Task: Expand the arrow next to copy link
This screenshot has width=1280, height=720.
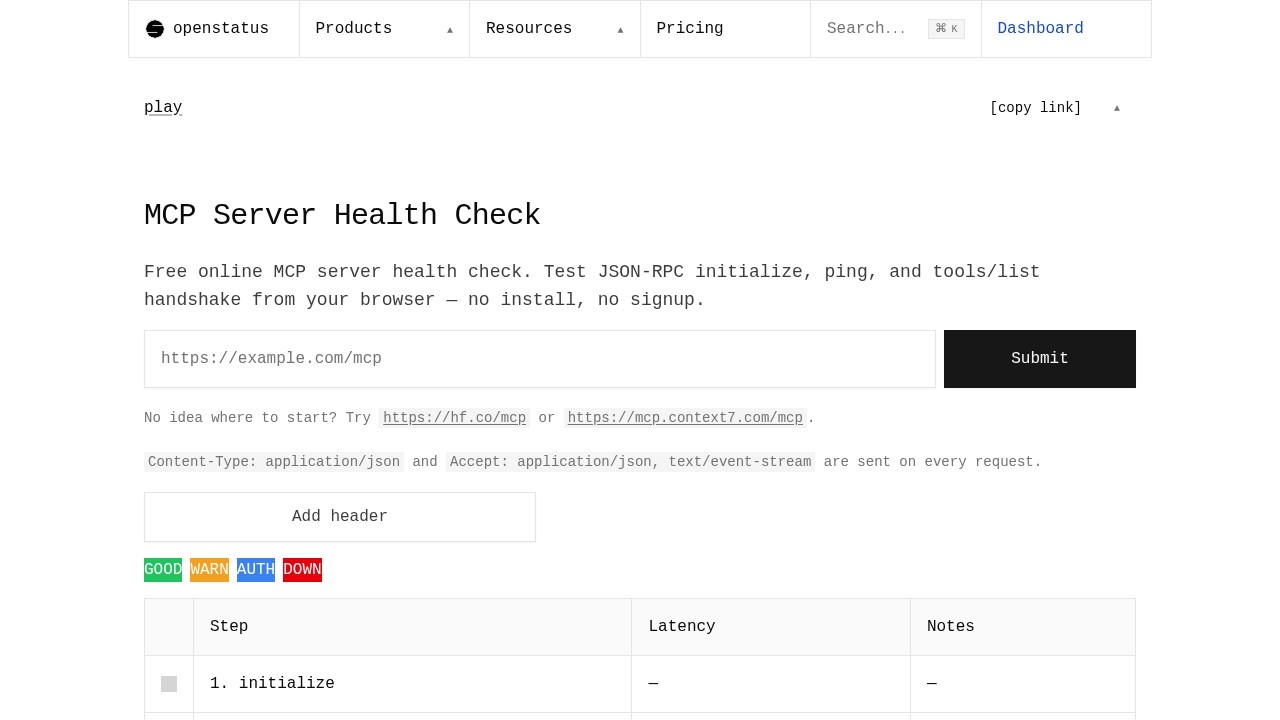Action: tap(1117, 108)
